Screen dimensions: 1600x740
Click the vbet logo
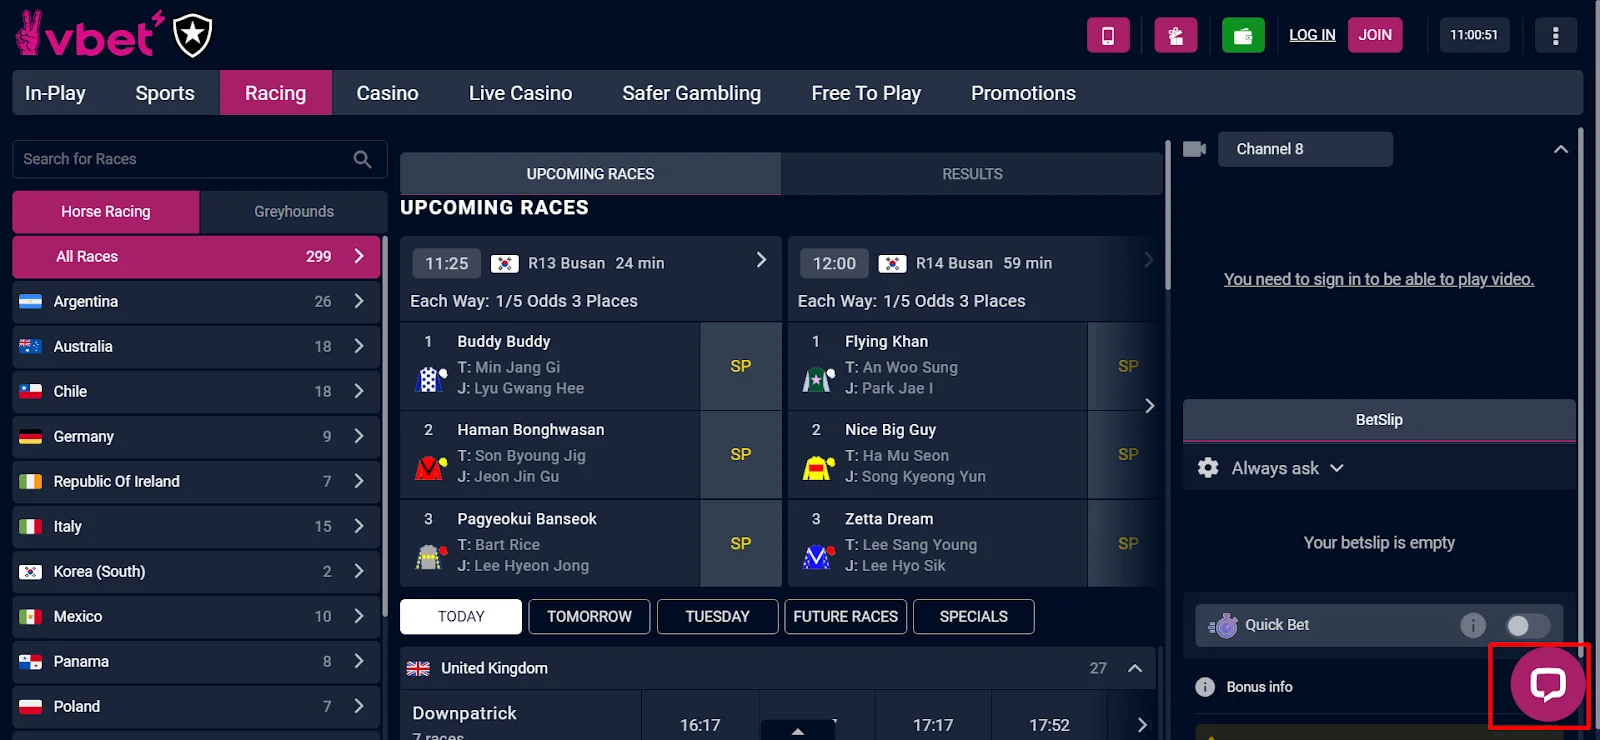90,35
